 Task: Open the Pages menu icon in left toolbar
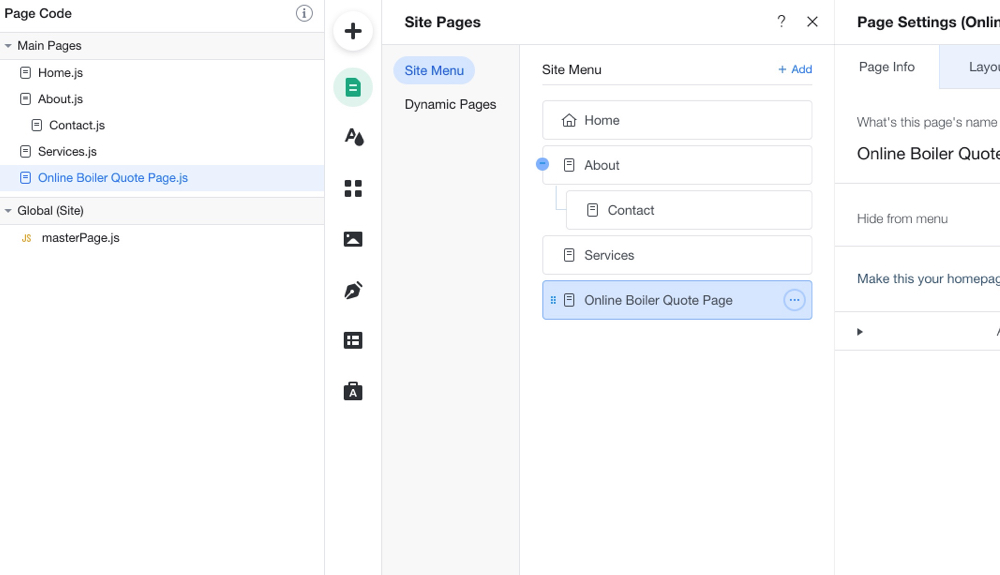(x=353, y=87)
